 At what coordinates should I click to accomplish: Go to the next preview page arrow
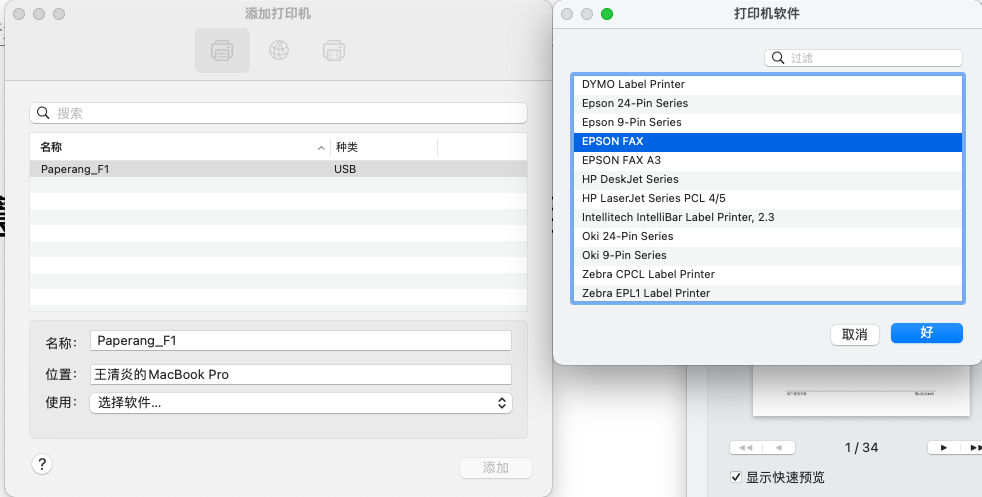(943, 447)
